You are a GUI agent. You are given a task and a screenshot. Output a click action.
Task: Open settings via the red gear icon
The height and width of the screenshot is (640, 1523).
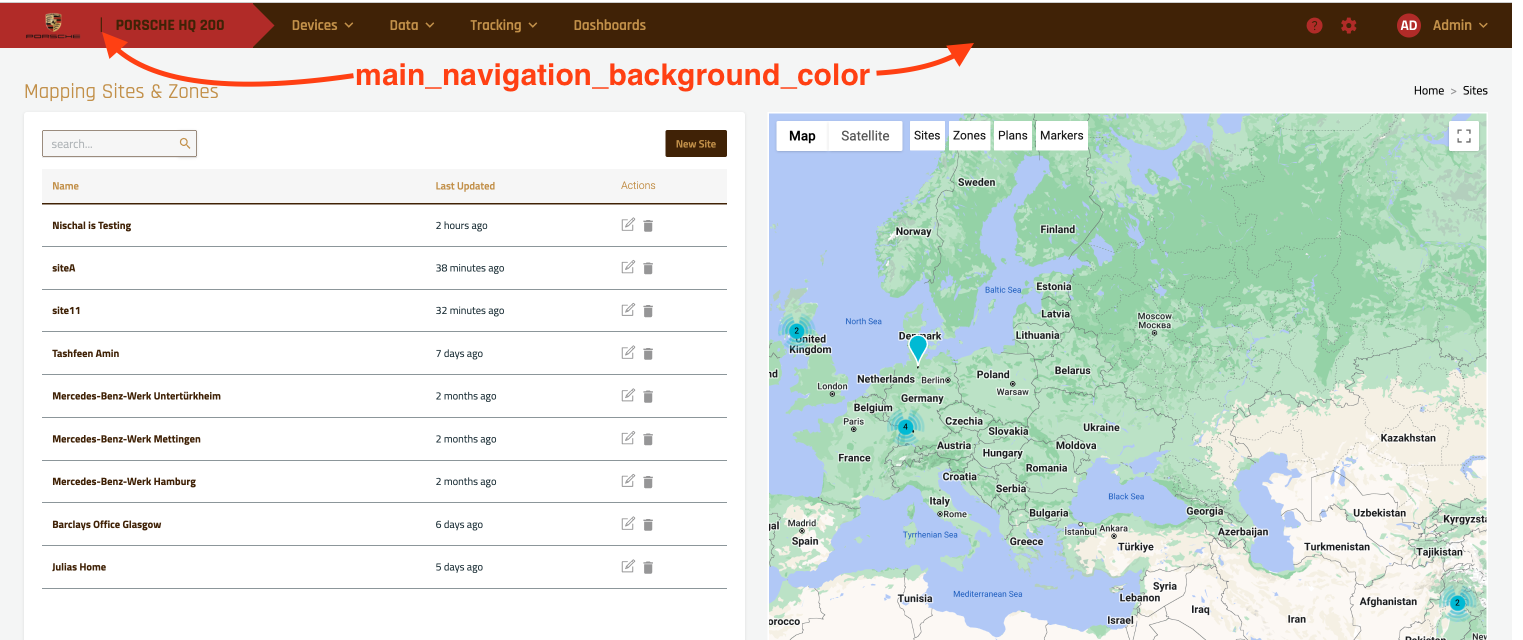pyautogui.click(x=1349, y=26)
